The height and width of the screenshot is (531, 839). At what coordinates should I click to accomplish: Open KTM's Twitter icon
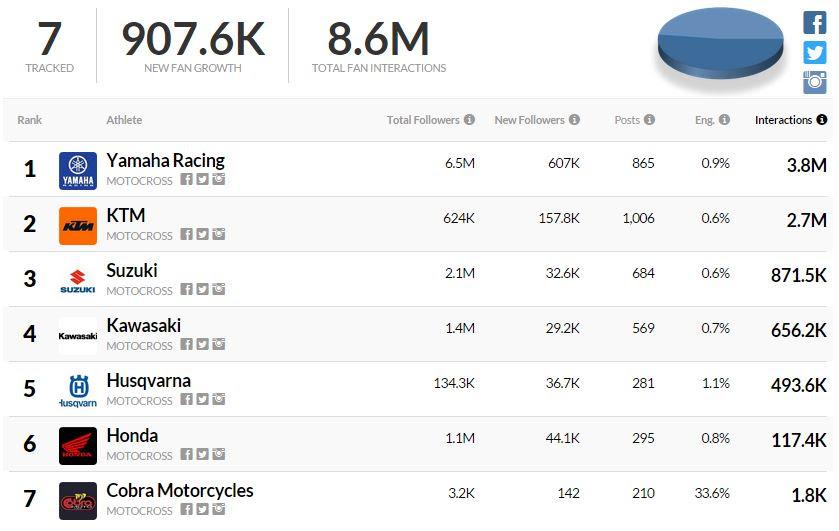(202, 235)
